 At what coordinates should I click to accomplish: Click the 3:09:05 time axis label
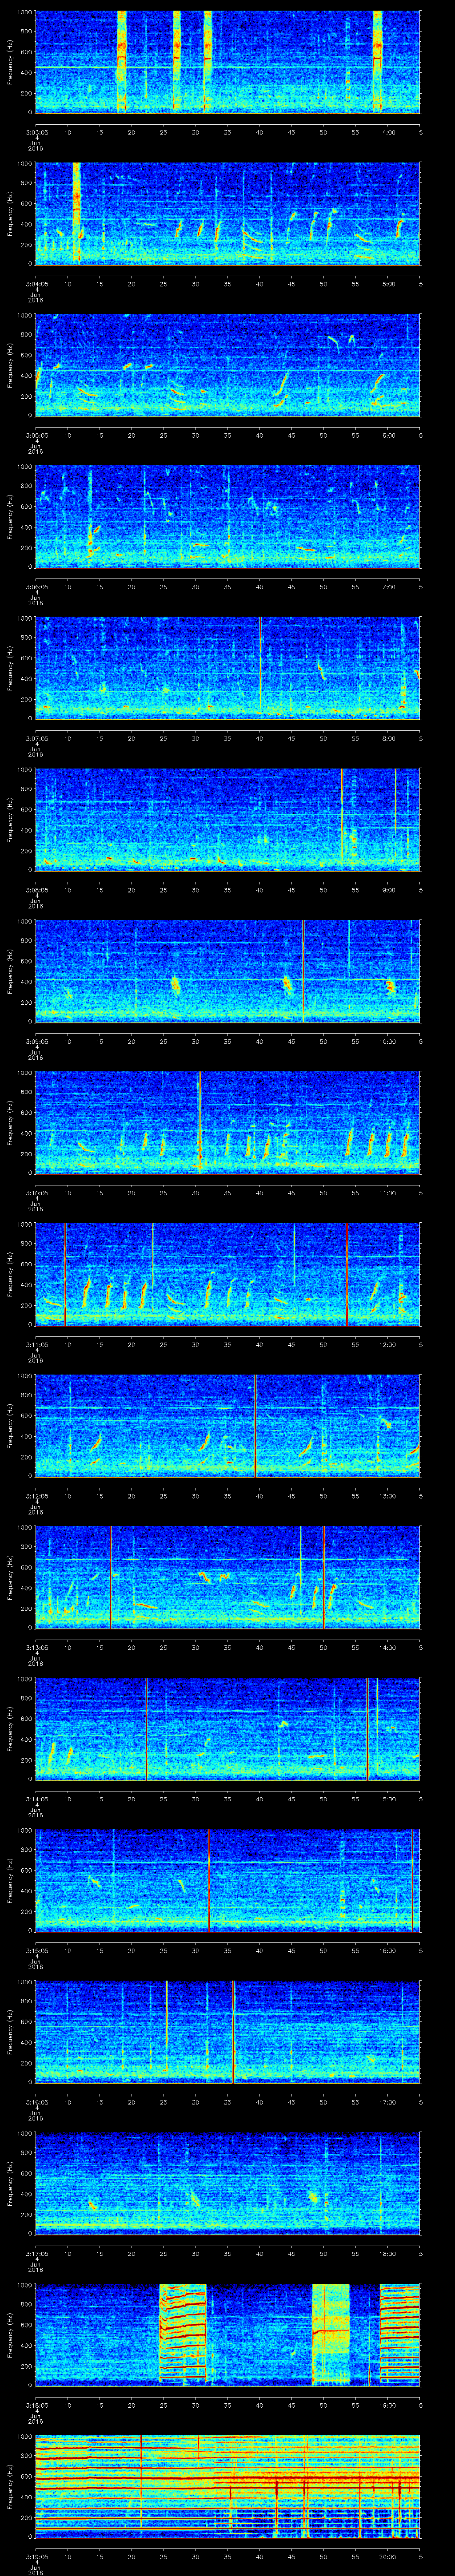tap(36, 1041)
